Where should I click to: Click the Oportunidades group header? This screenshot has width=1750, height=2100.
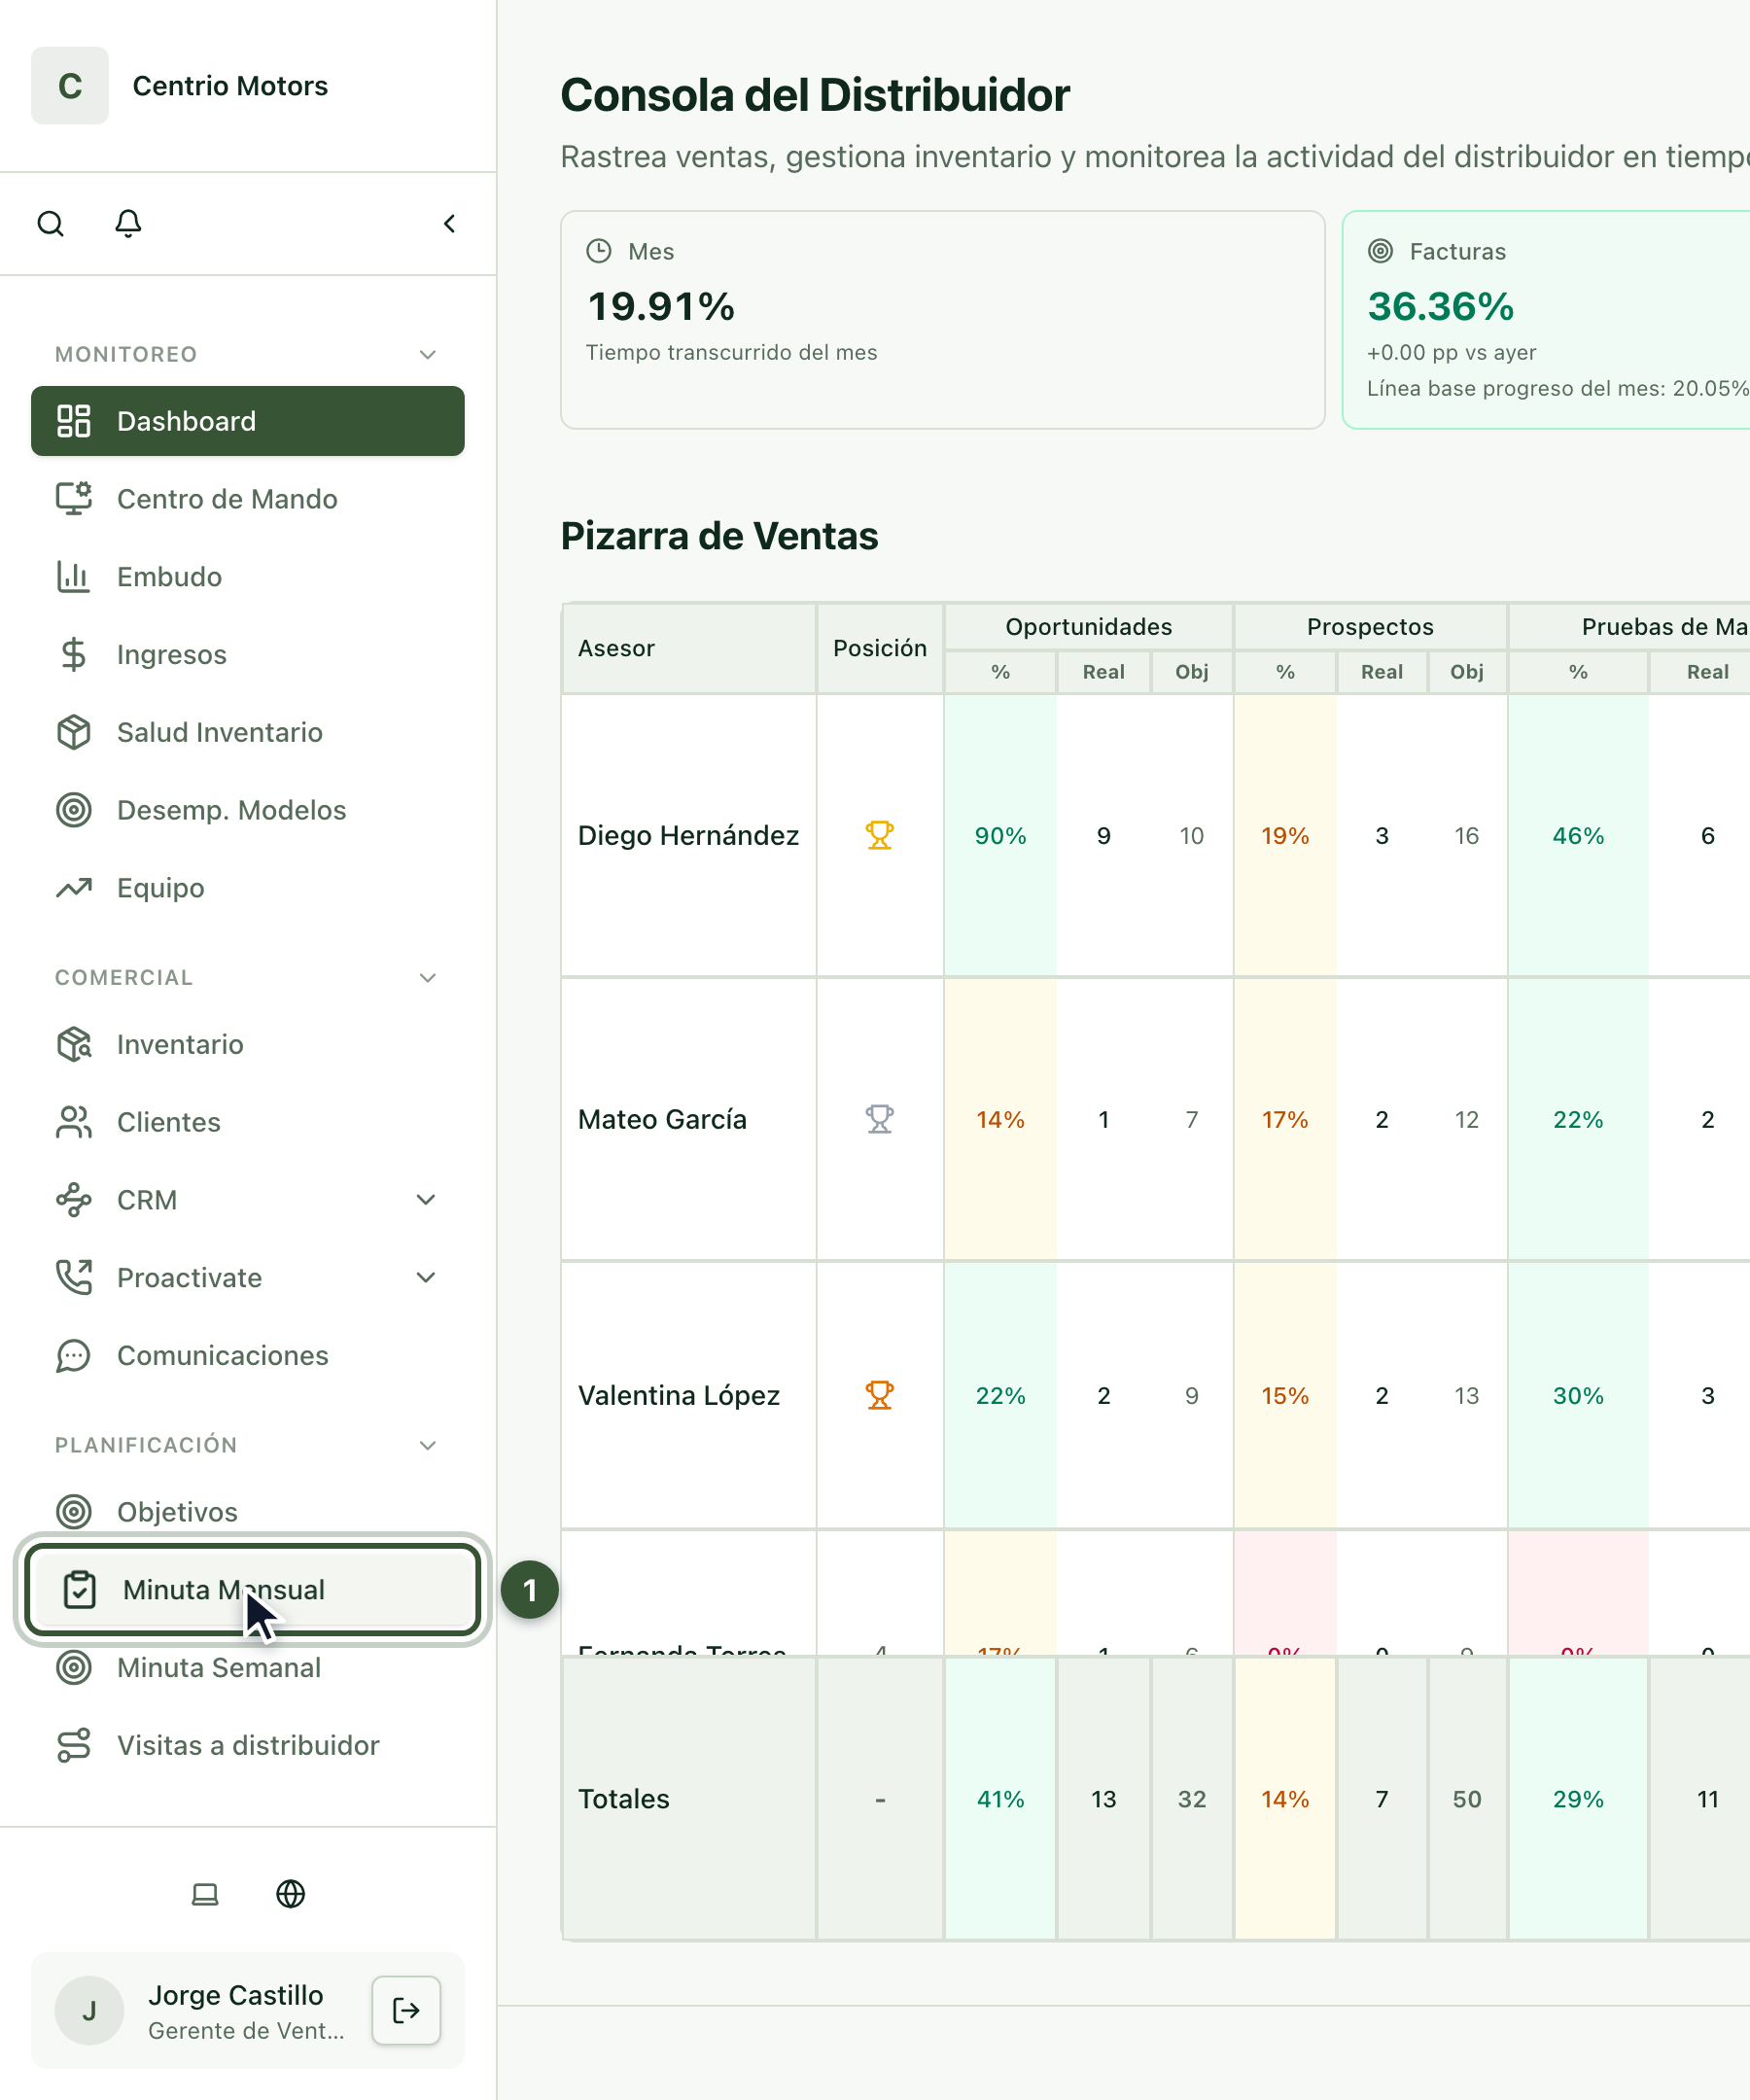[1088, 627]
